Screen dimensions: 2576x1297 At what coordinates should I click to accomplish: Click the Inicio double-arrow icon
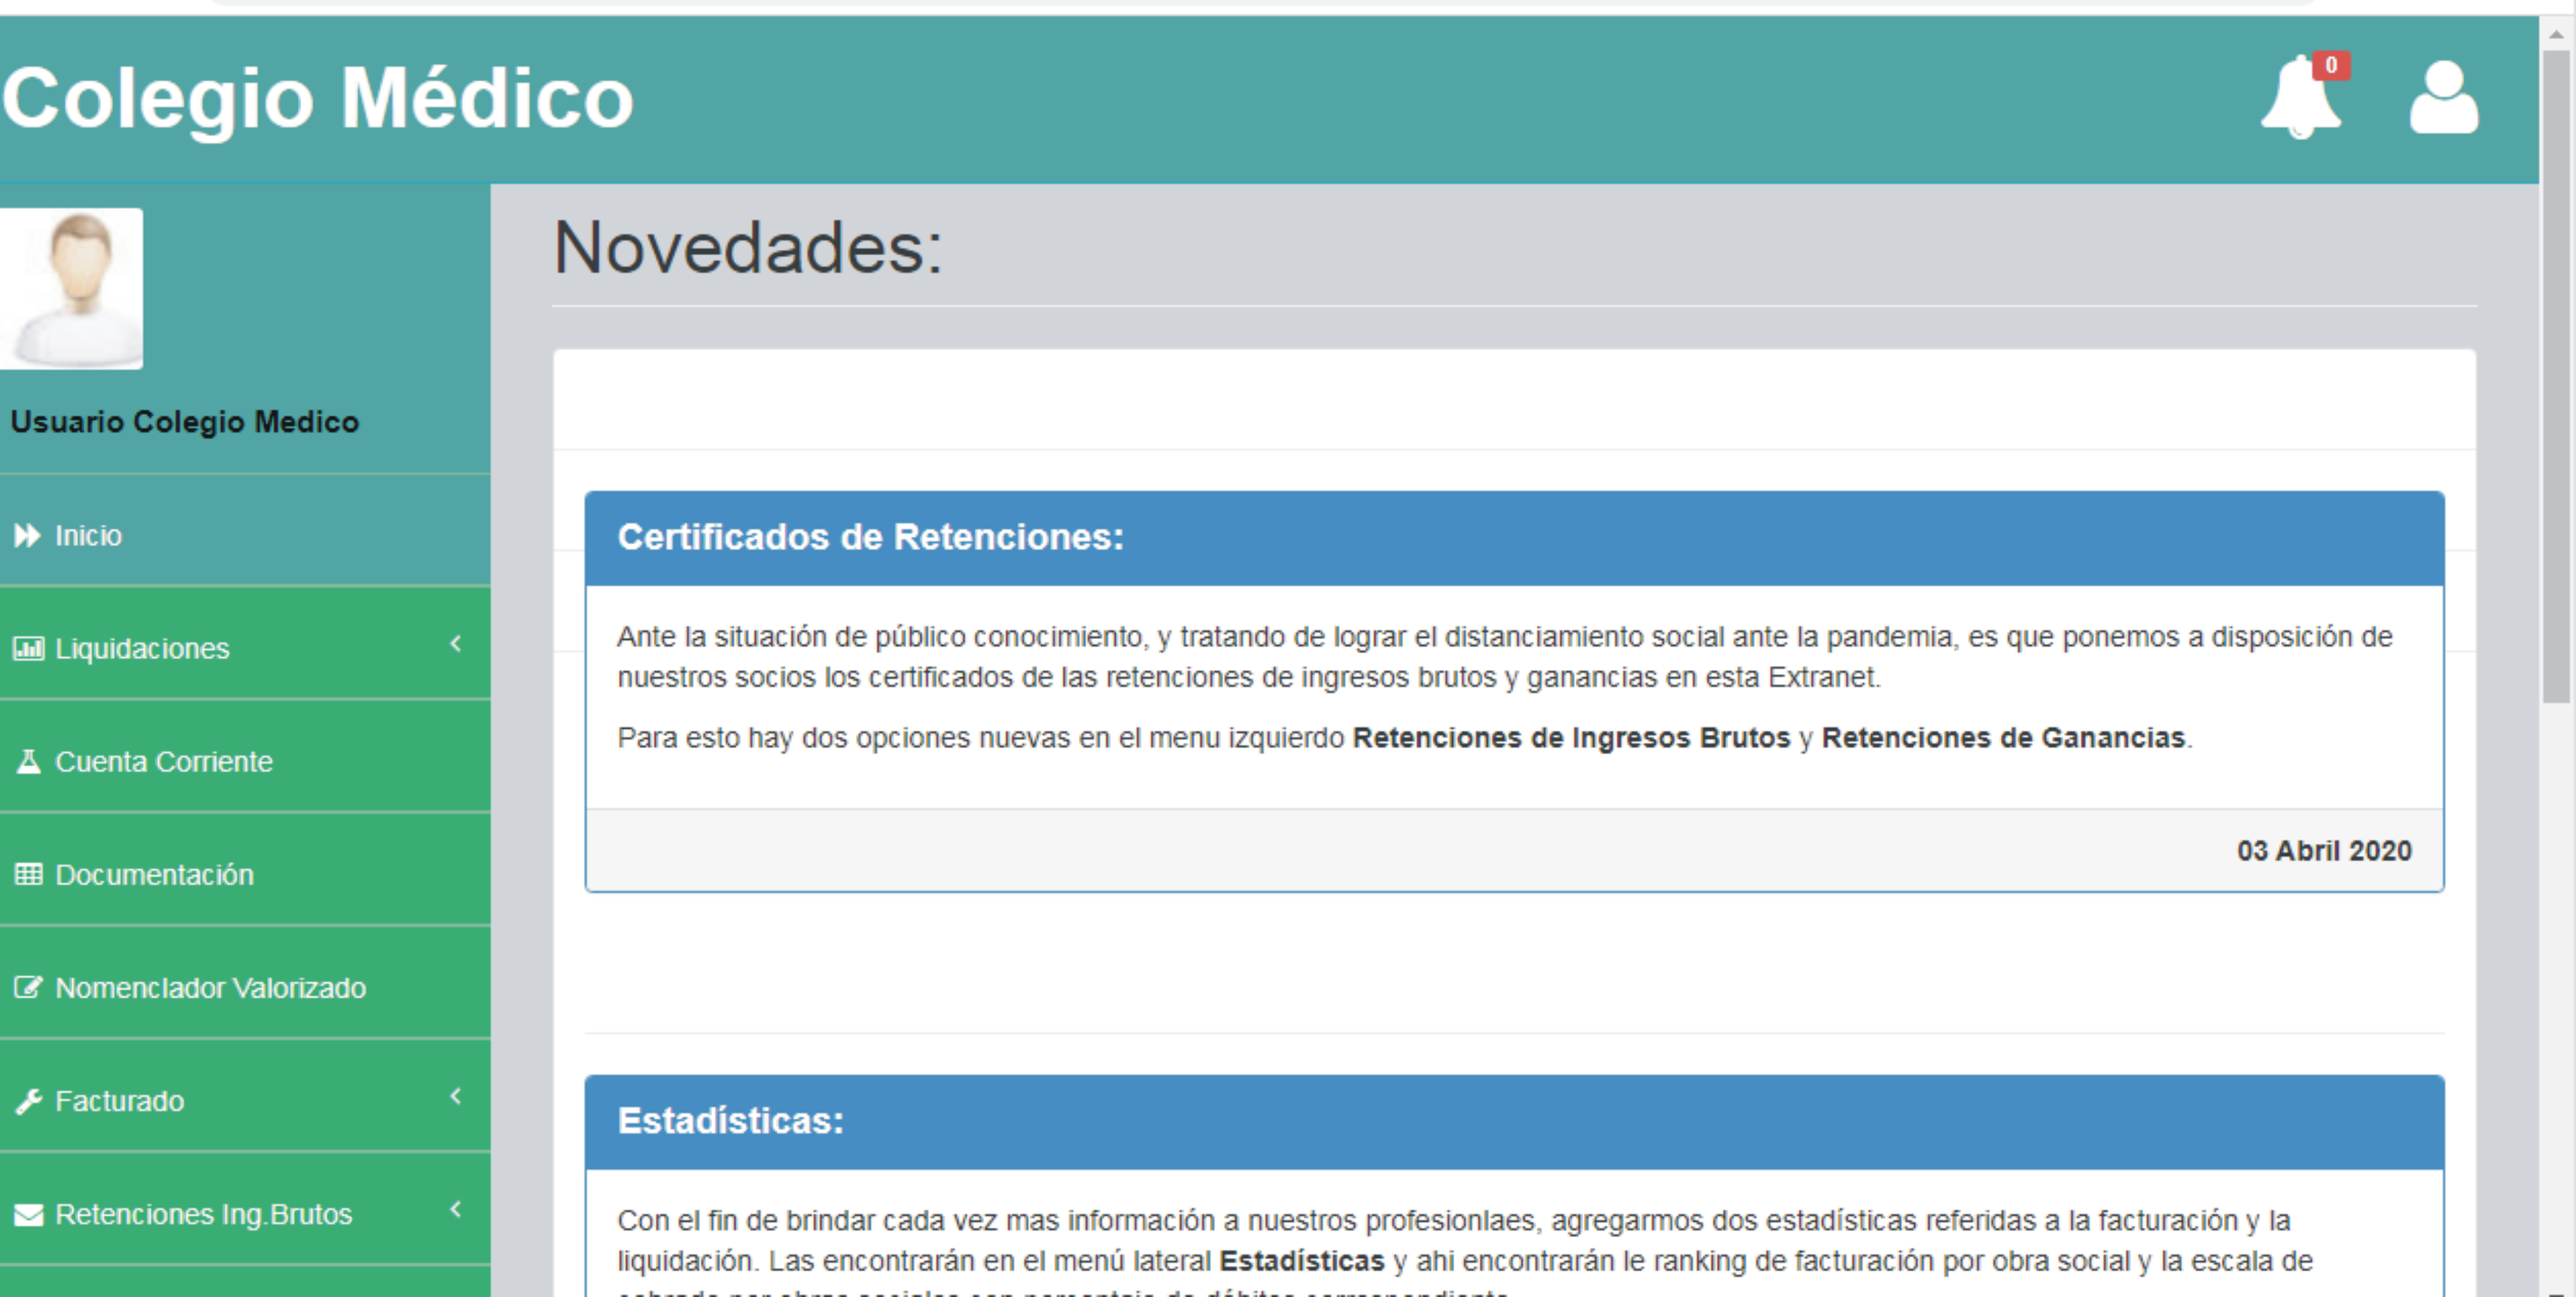(28, 535)
